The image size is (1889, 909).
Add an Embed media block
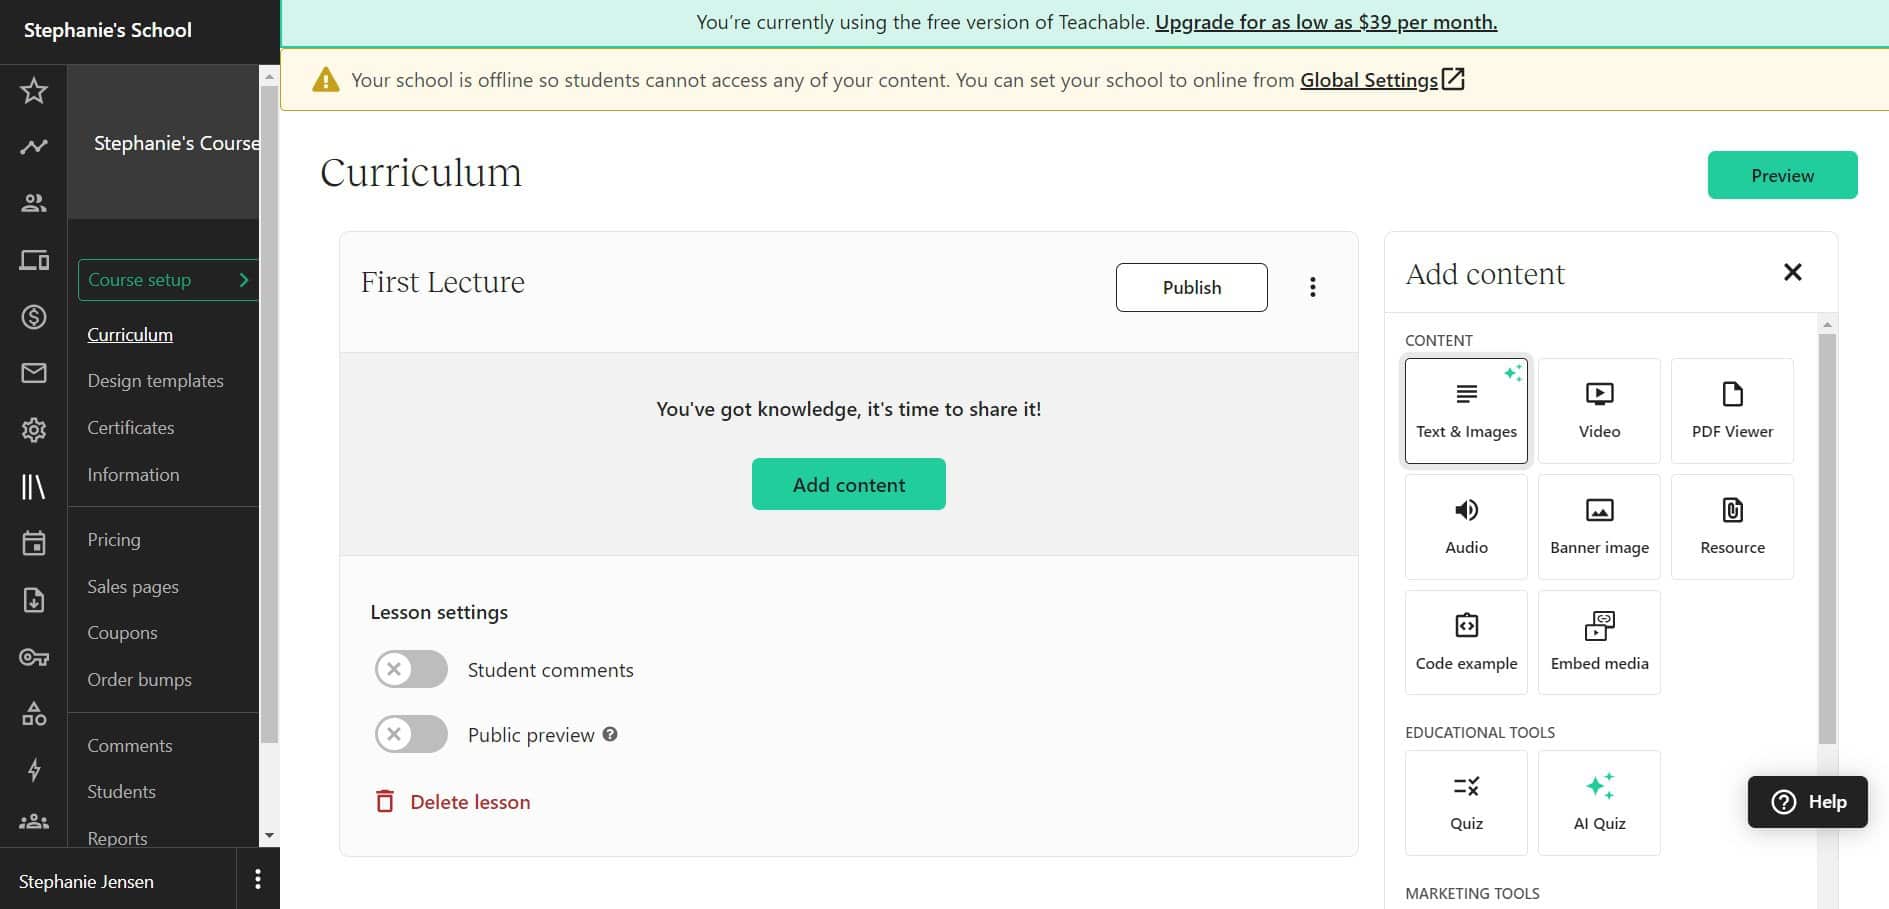1599,643
